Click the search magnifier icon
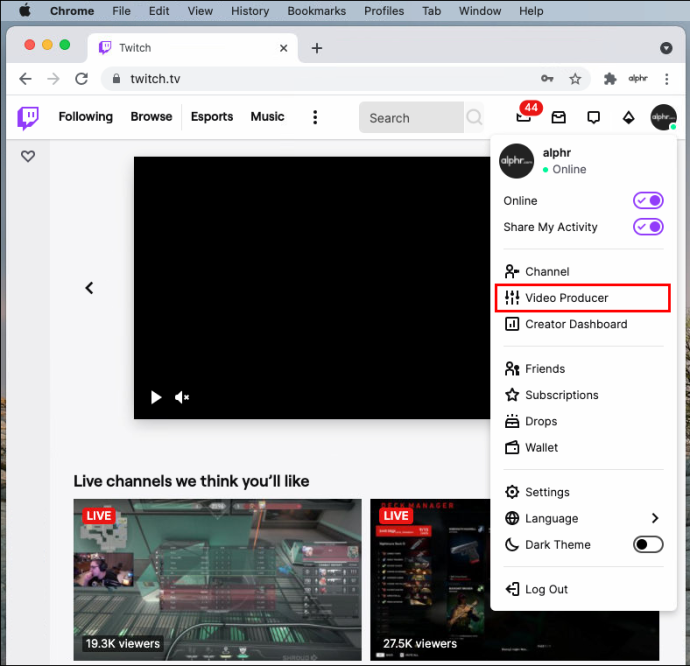The height and width of the screenshot is (666, 690). pyautogui.click(x=474, y=117)
